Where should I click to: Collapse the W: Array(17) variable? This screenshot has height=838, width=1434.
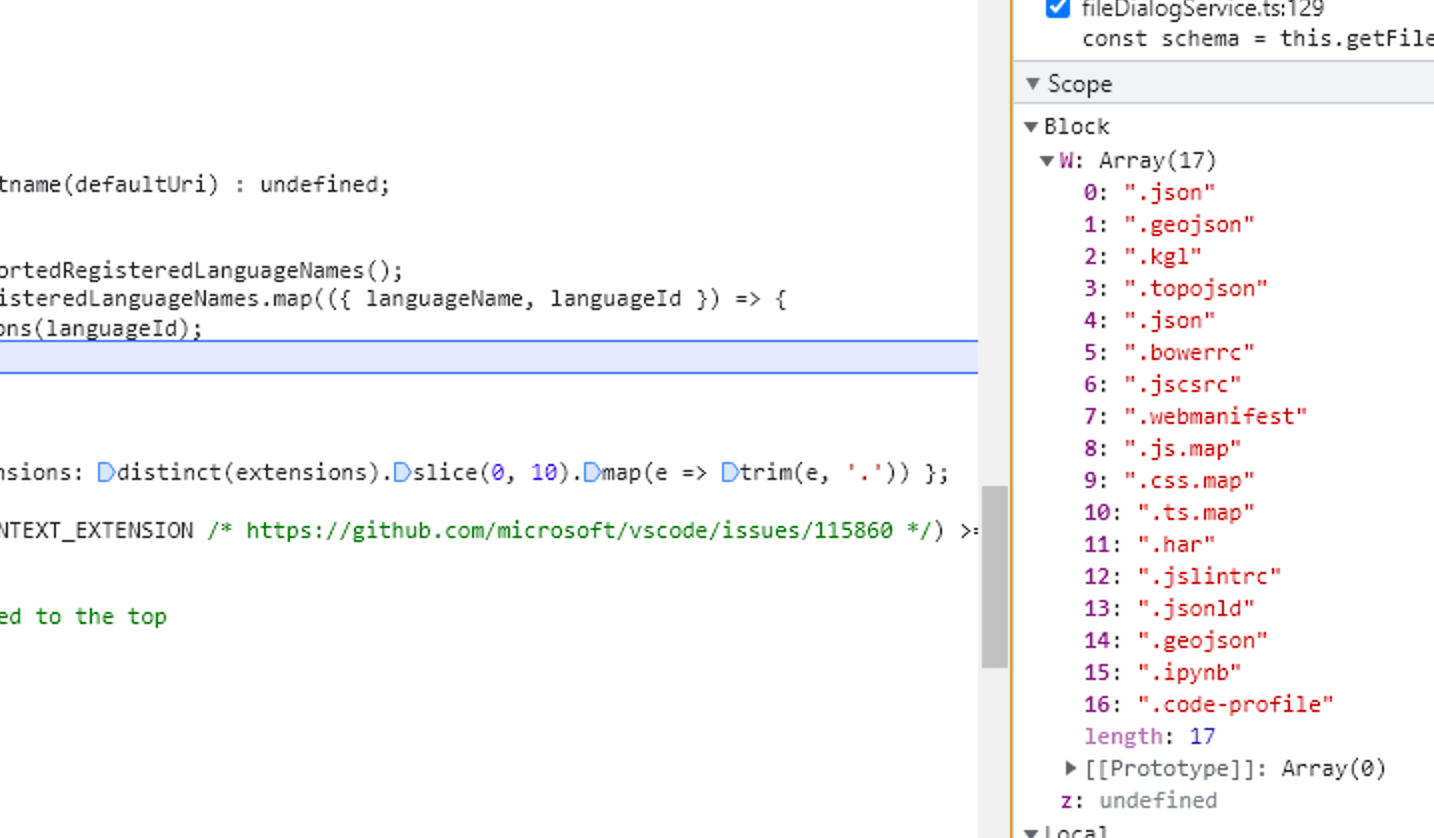[x=1046, y=160]
